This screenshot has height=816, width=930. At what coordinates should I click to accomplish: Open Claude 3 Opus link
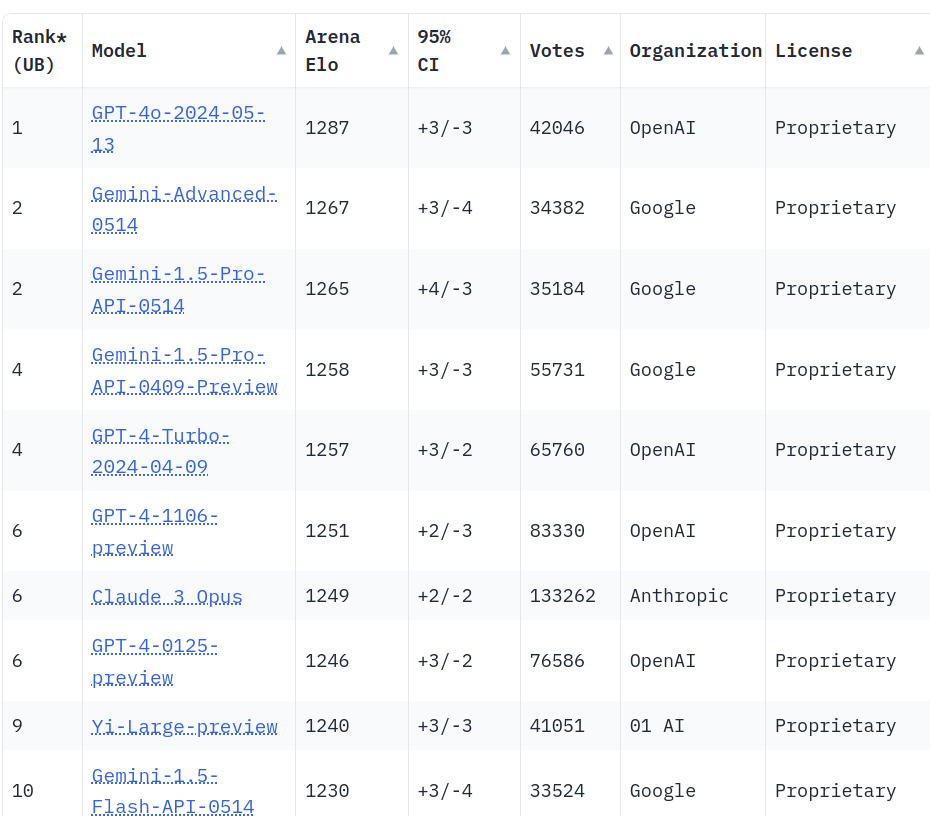pyautogui.click(x=167, y=596)
